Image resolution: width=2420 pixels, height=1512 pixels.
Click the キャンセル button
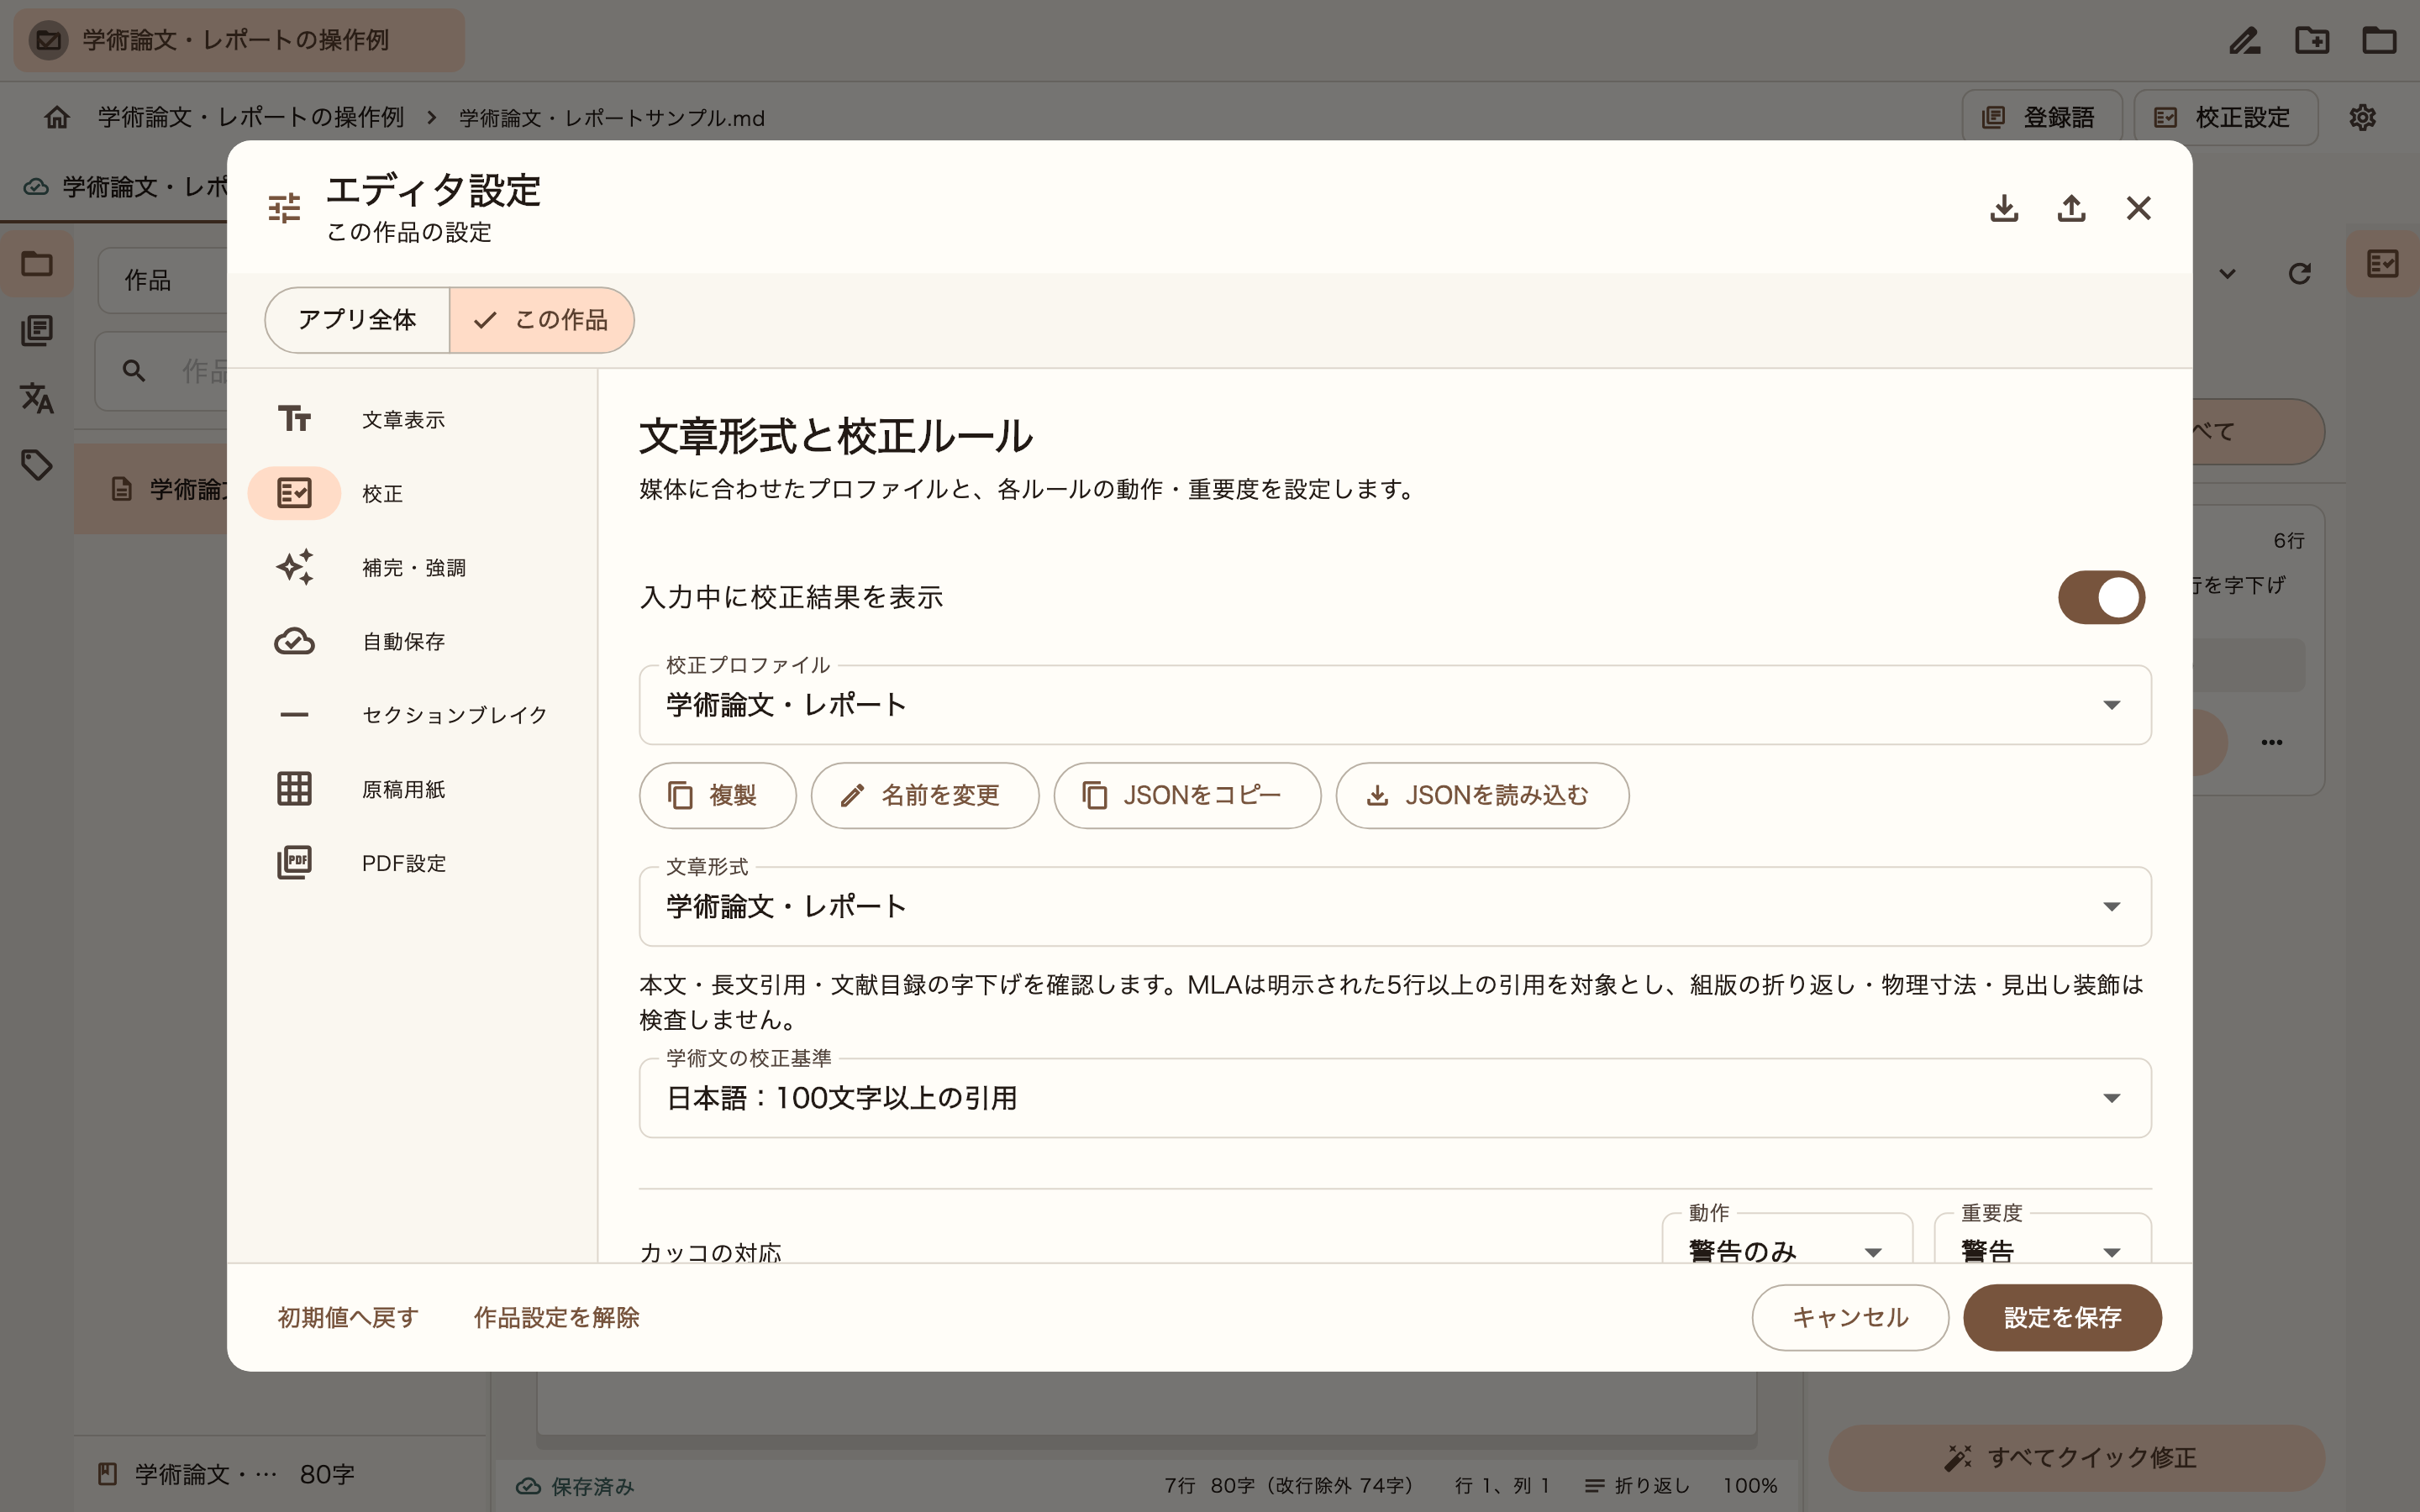coord(1850,1318)
